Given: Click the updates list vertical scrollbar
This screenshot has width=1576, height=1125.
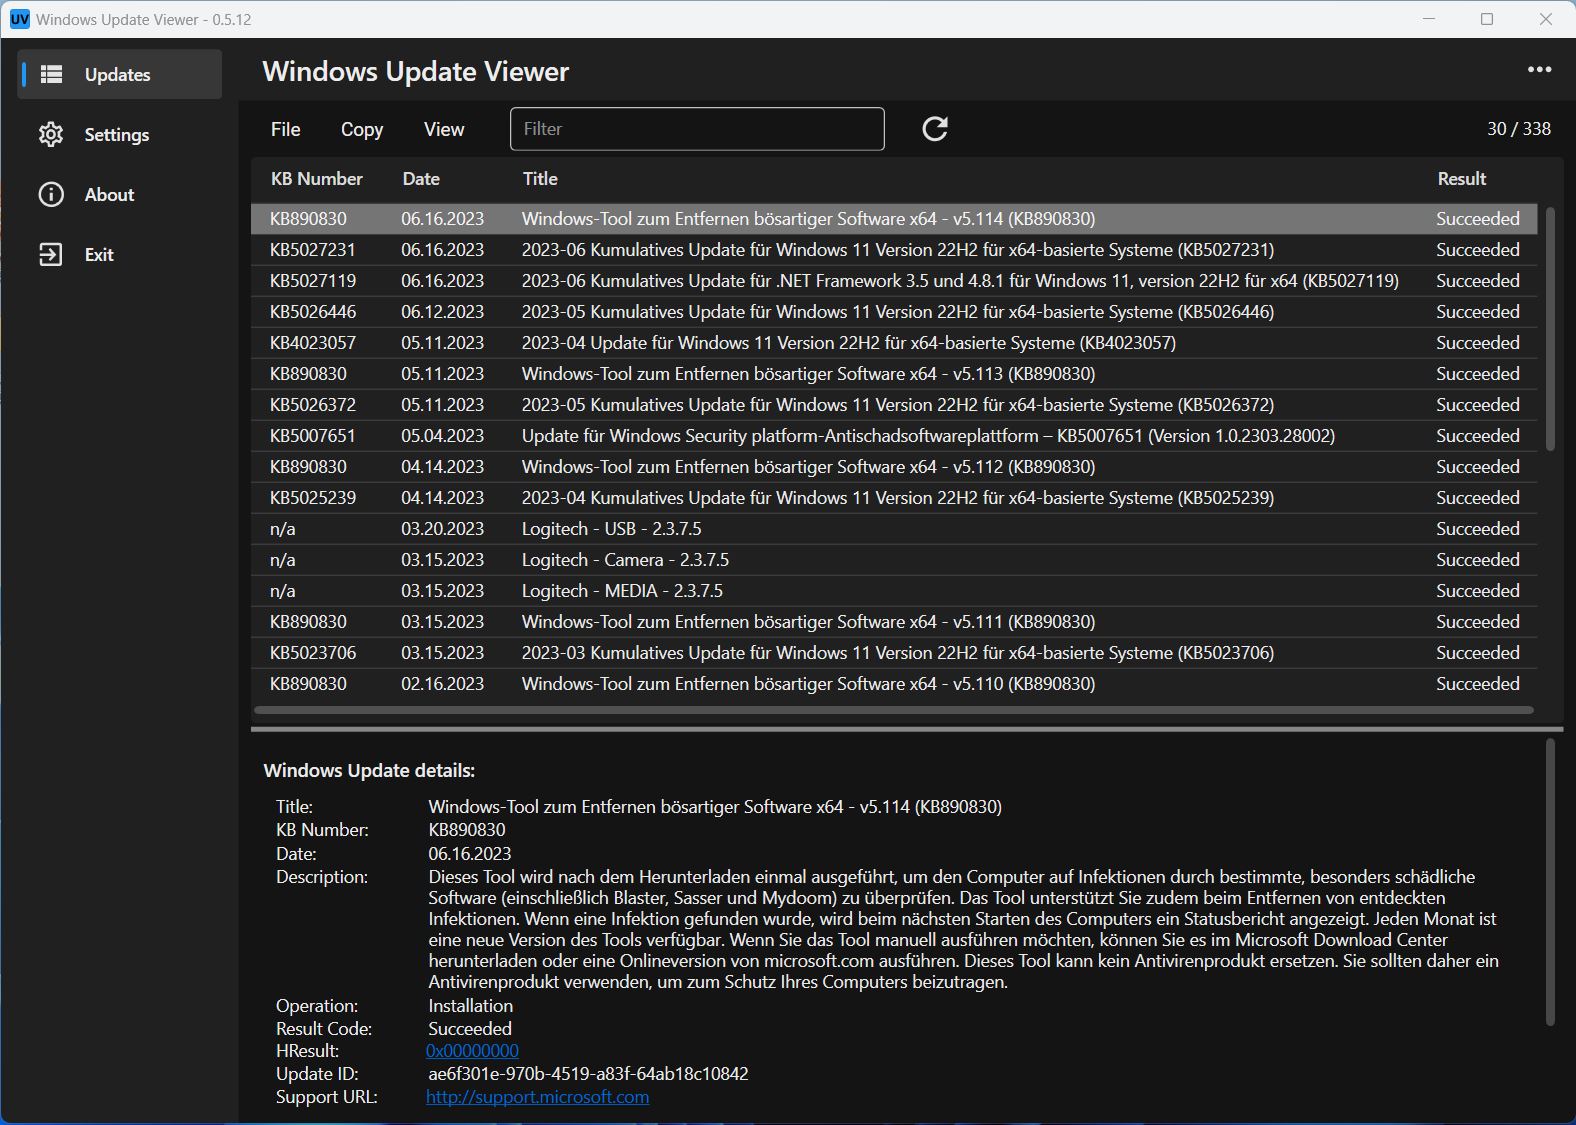Looking at the screenshot, I should (1550, 329).
